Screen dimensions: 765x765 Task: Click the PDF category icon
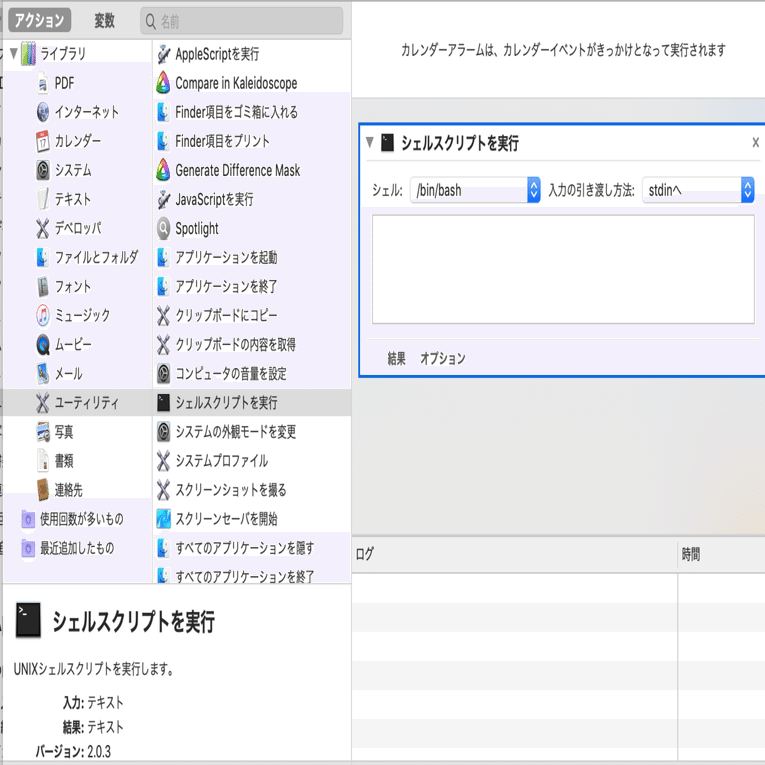(x=42, y=83)
